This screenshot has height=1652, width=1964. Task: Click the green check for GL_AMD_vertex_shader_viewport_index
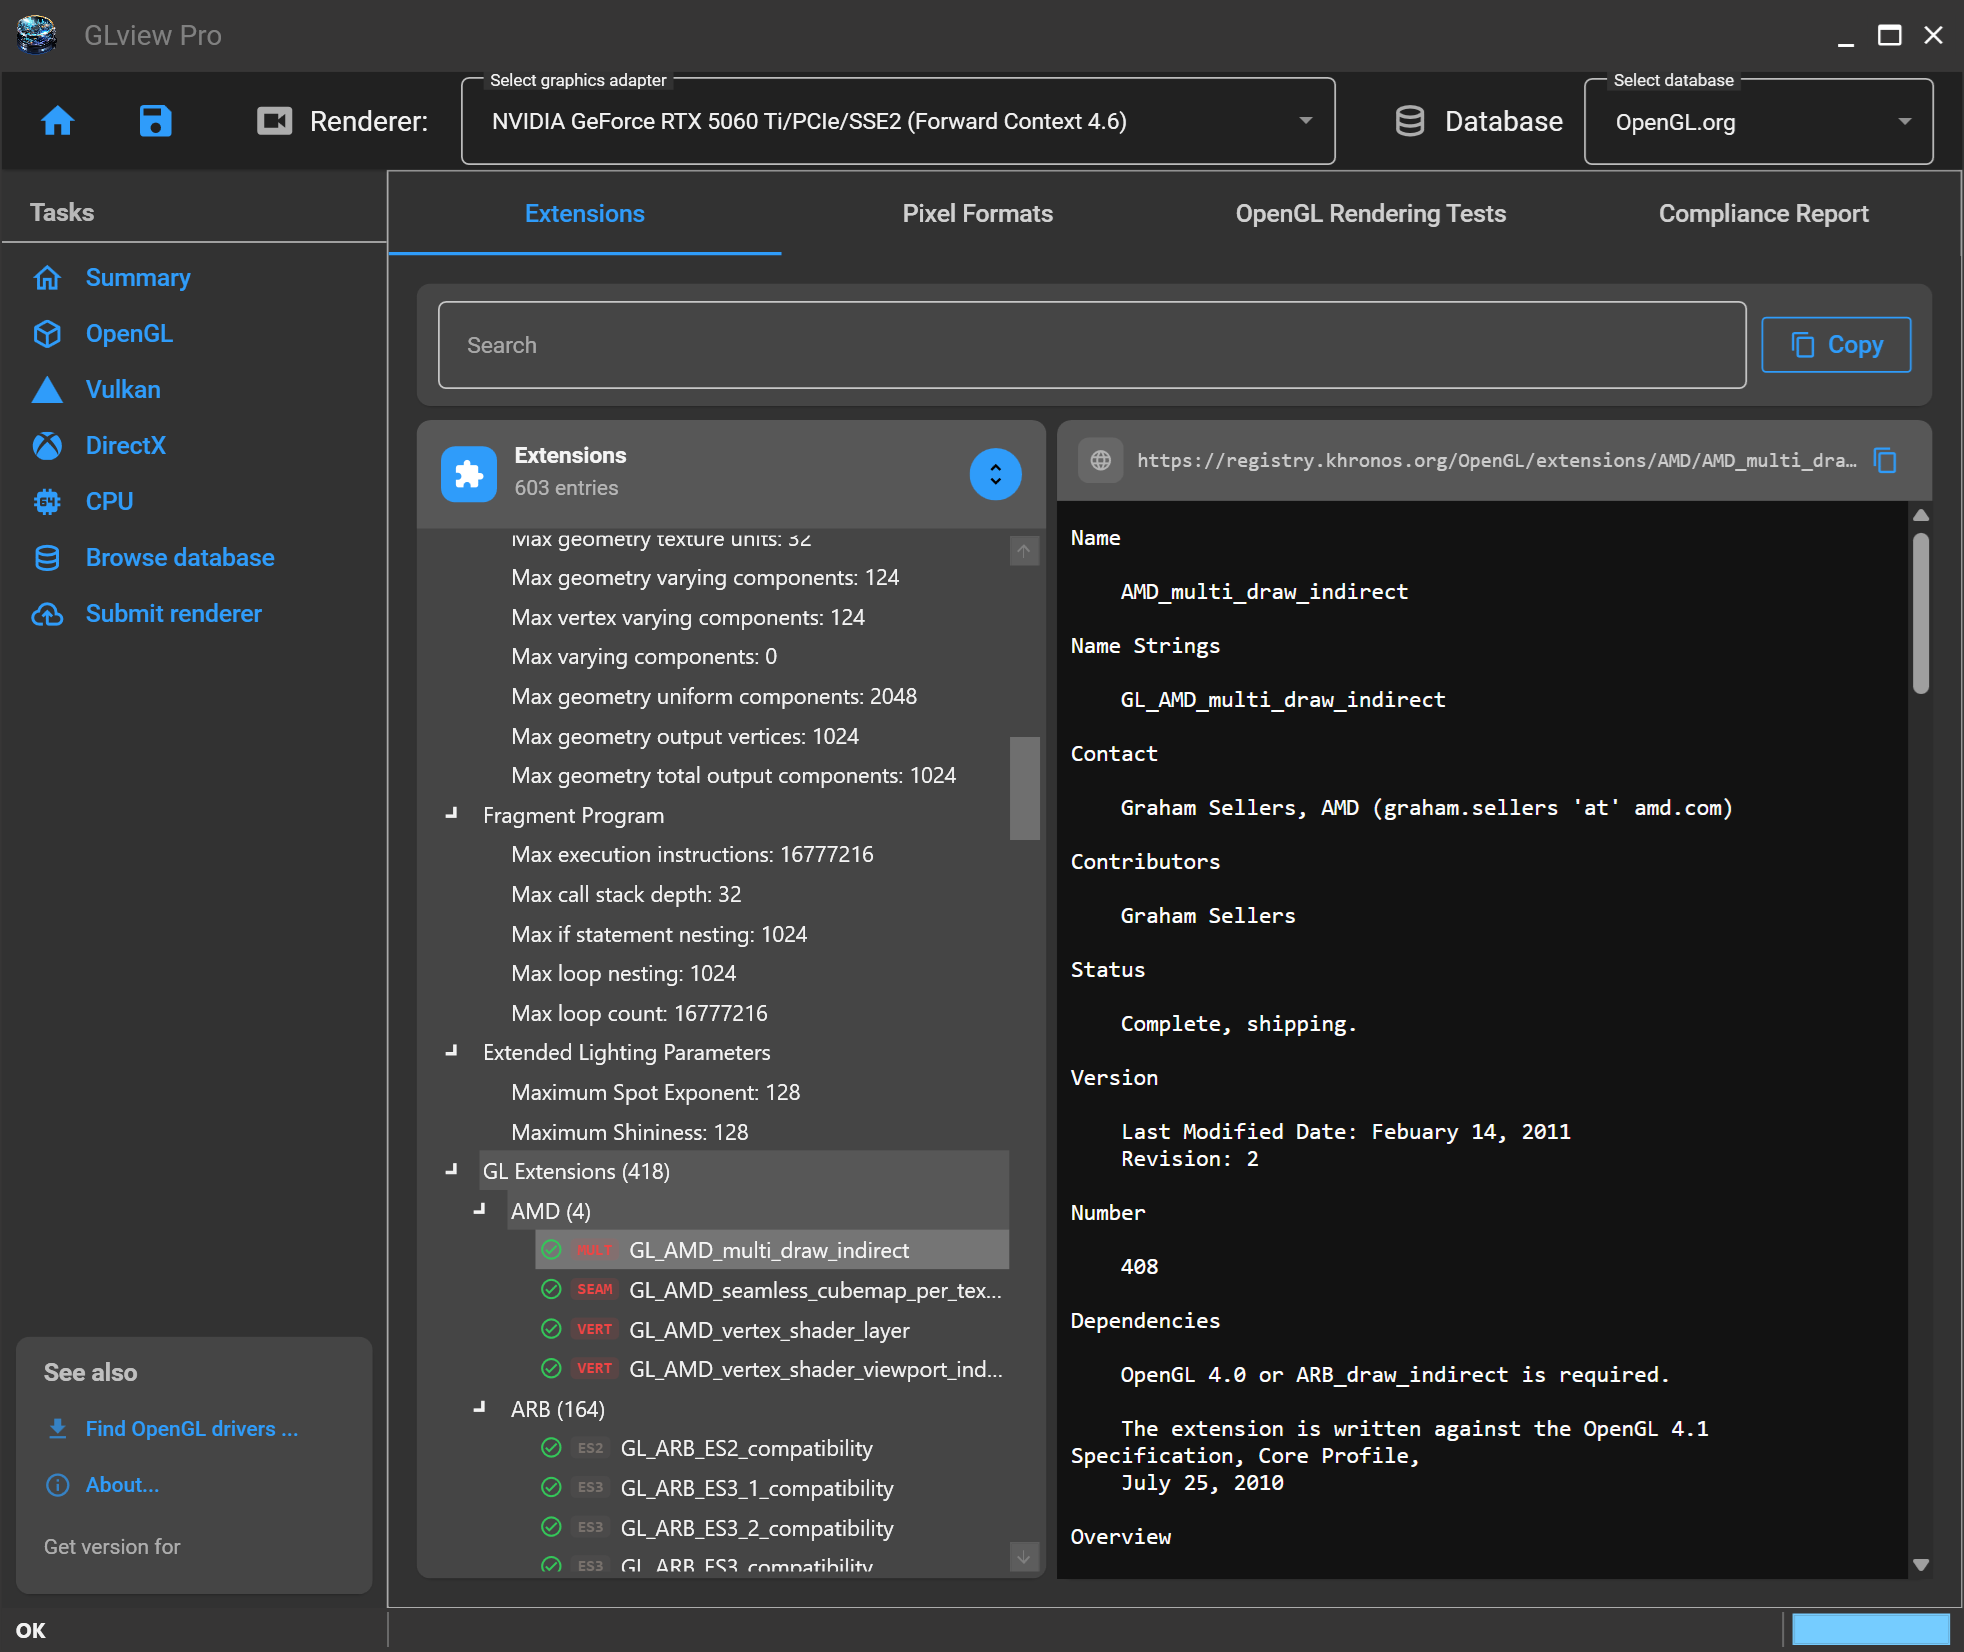[551, 1369]
